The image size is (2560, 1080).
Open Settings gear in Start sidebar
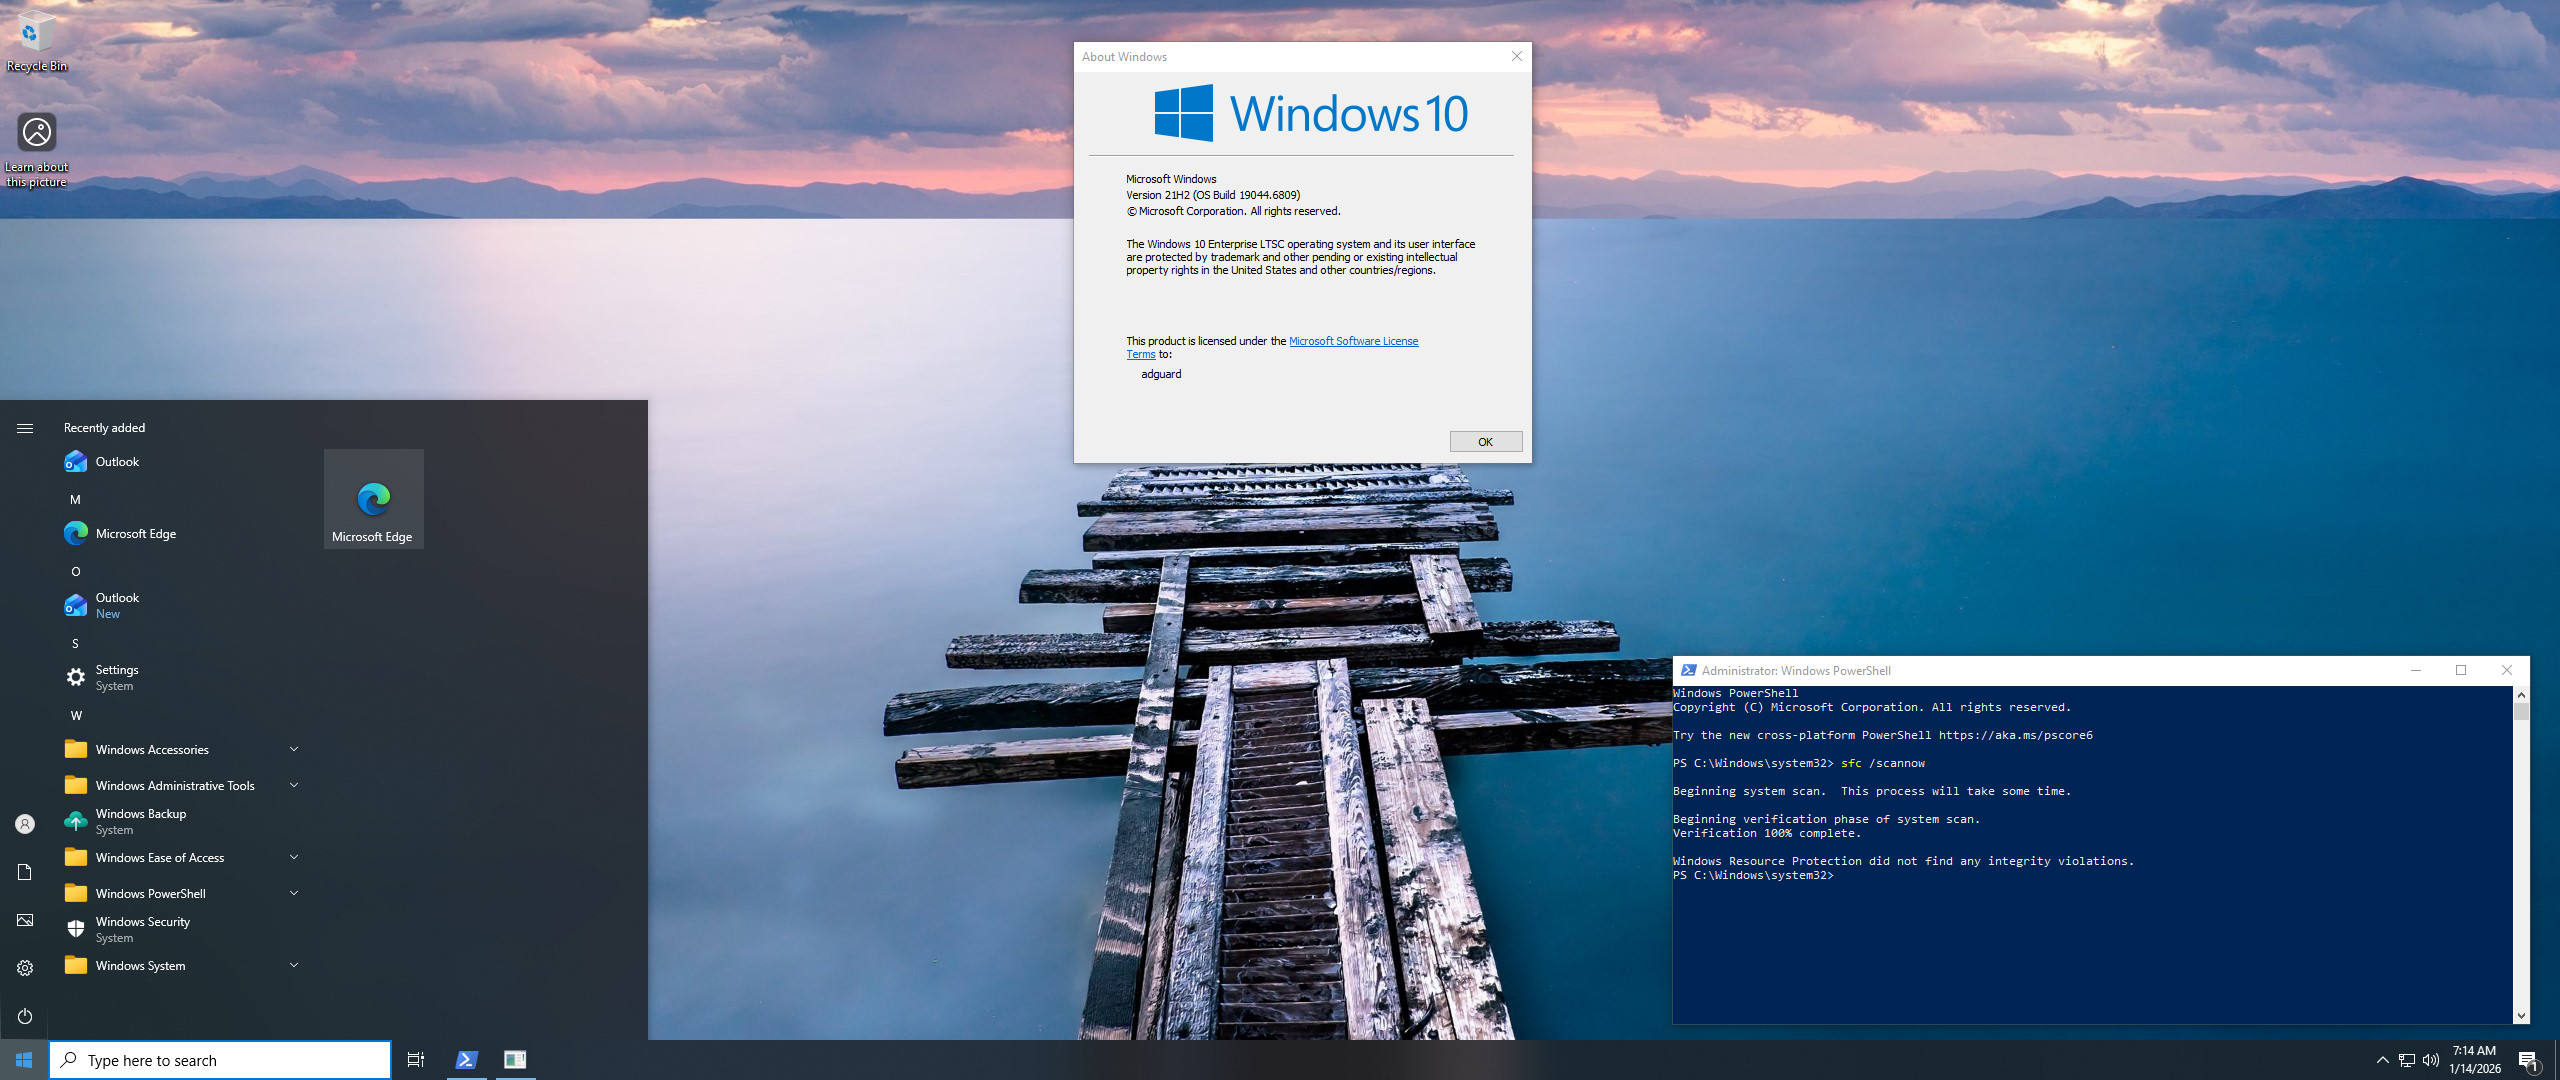(25, 968)
